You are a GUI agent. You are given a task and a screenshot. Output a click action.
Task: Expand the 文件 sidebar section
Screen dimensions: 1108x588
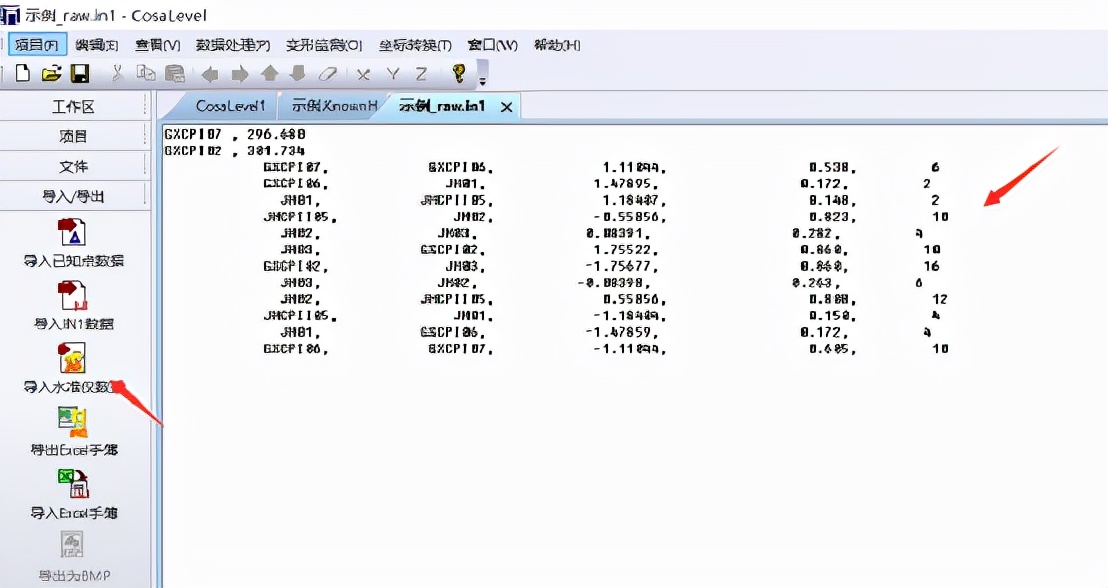point(73,167)
